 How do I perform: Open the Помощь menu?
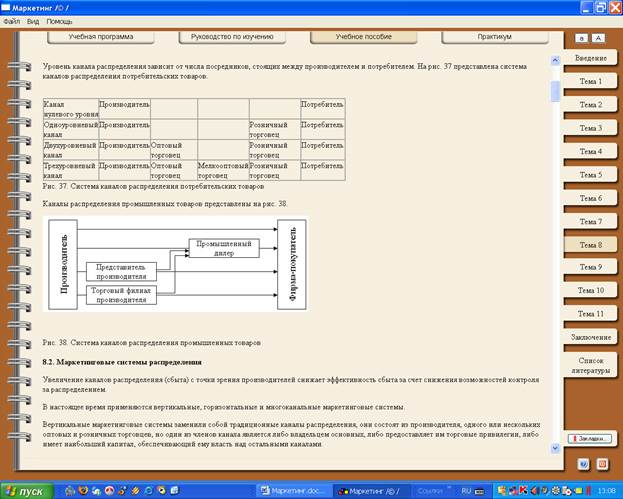click(59, 21)
